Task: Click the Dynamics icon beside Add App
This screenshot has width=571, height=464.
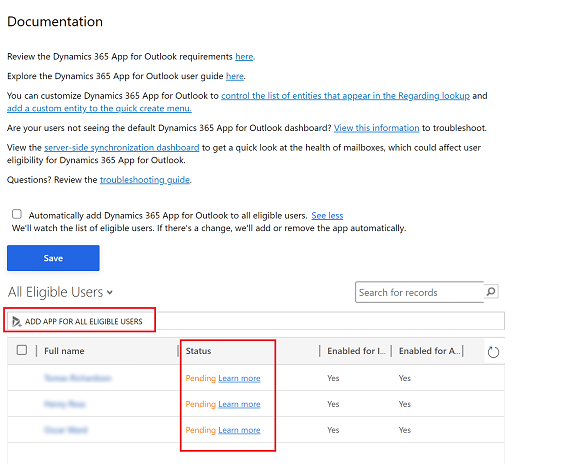Action: [16, 322]
